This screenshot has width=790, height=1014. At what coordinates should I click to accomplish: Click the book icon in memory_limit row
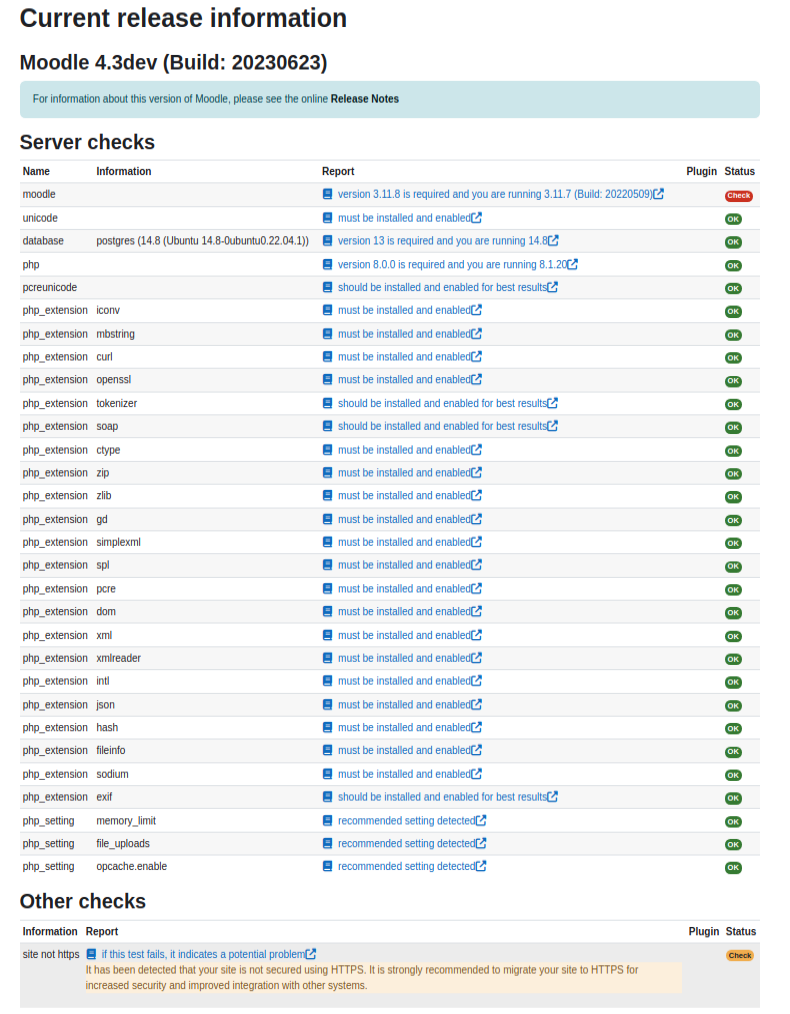click(x=328, y=821)
